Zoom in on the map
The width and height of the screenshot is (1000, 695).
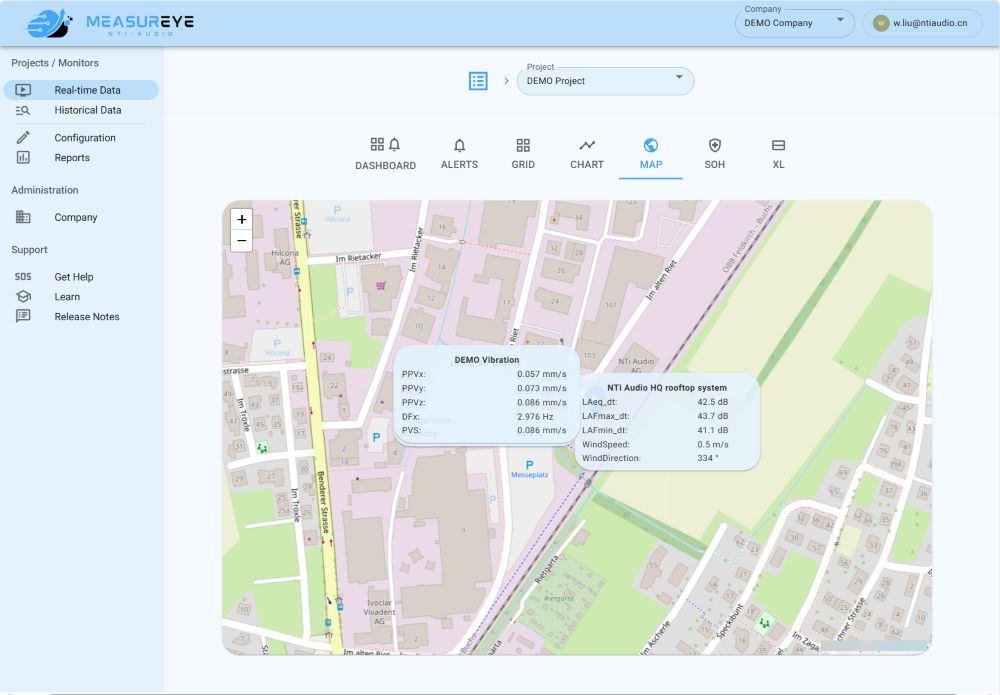pos(242,219)
